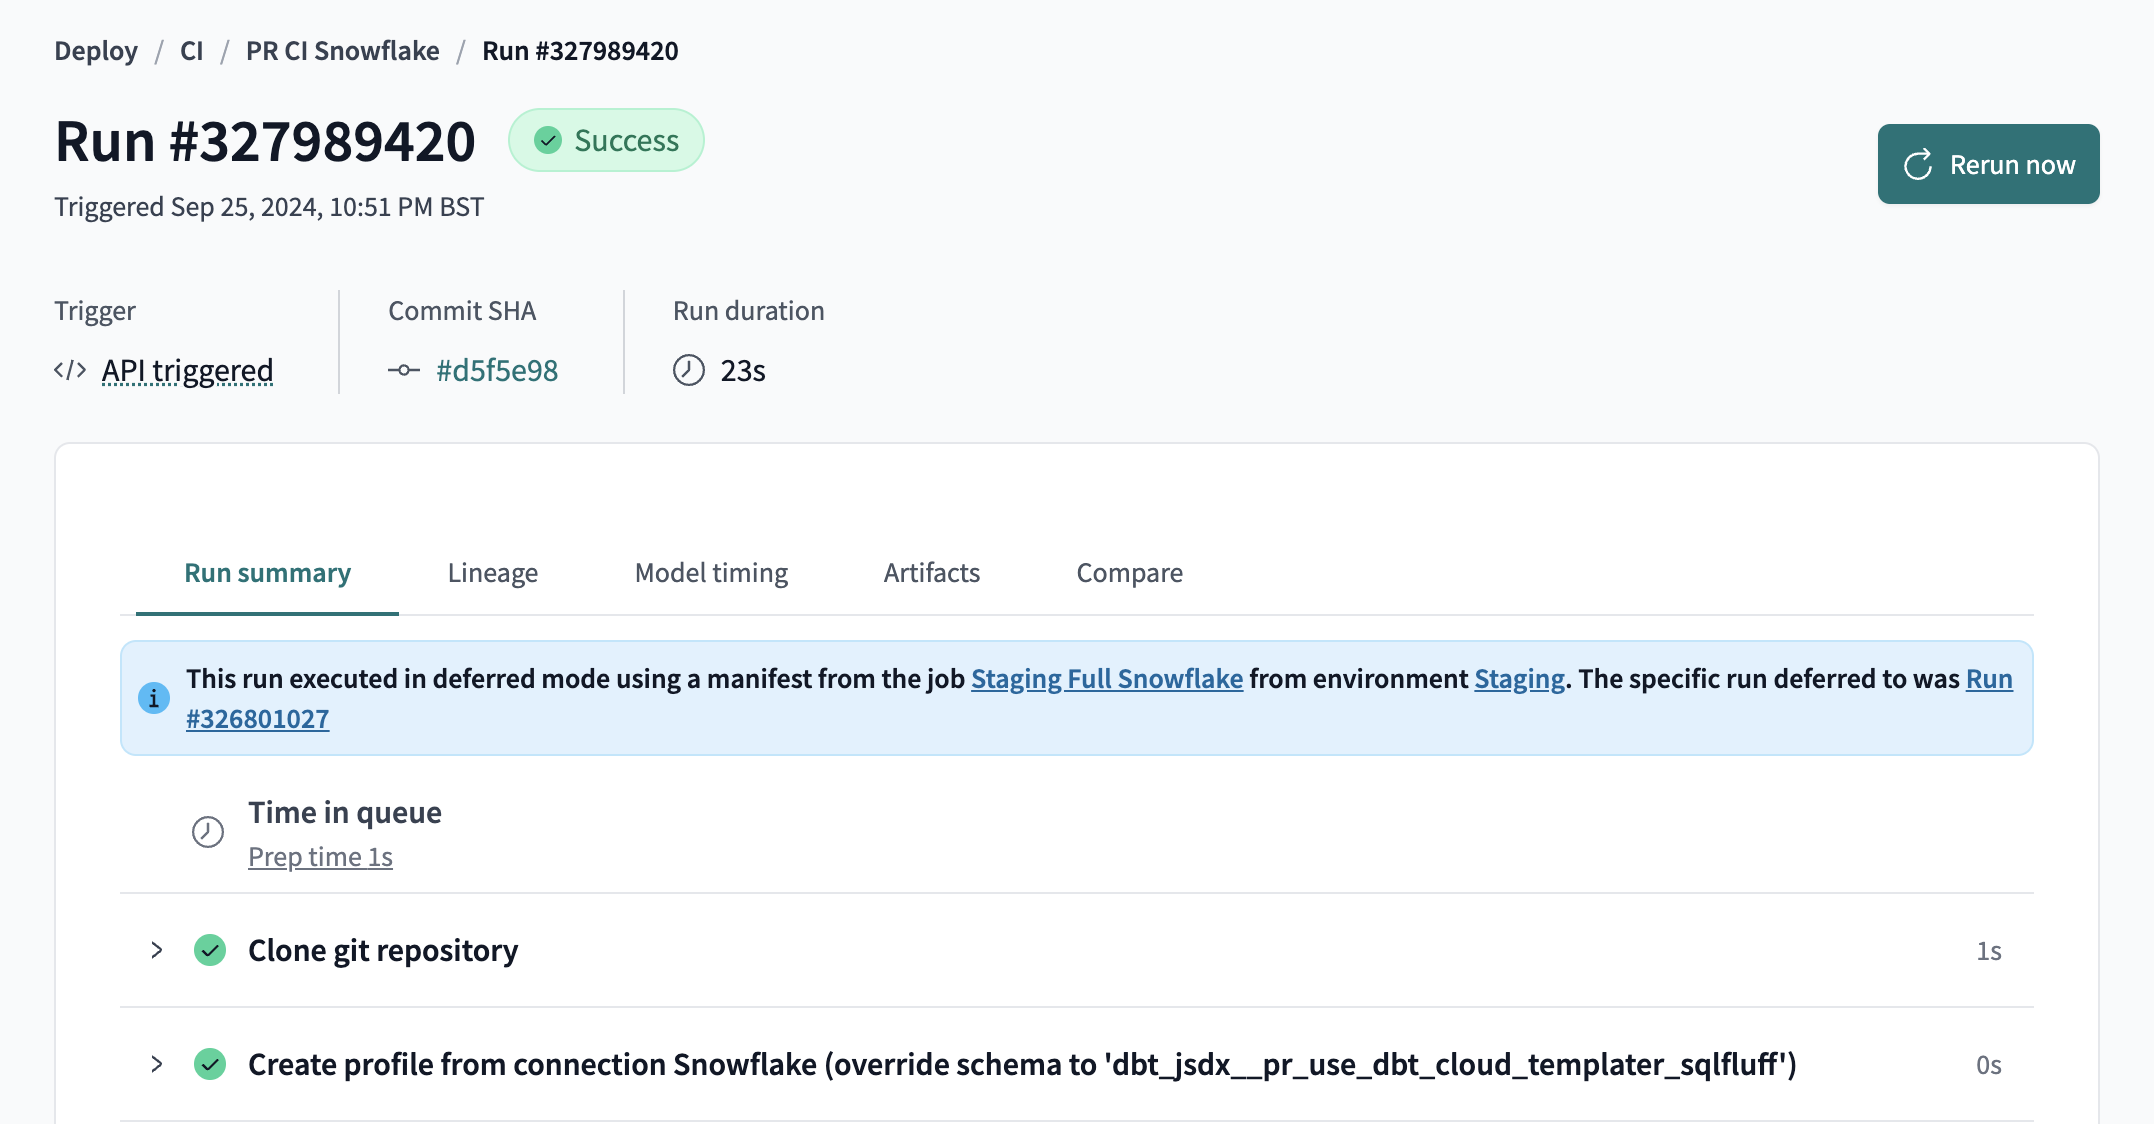Image resolution: width=2154 pixels, height=1124 pixels.
Task: Click the rerun circular arrow icon
Action: 1917,164
